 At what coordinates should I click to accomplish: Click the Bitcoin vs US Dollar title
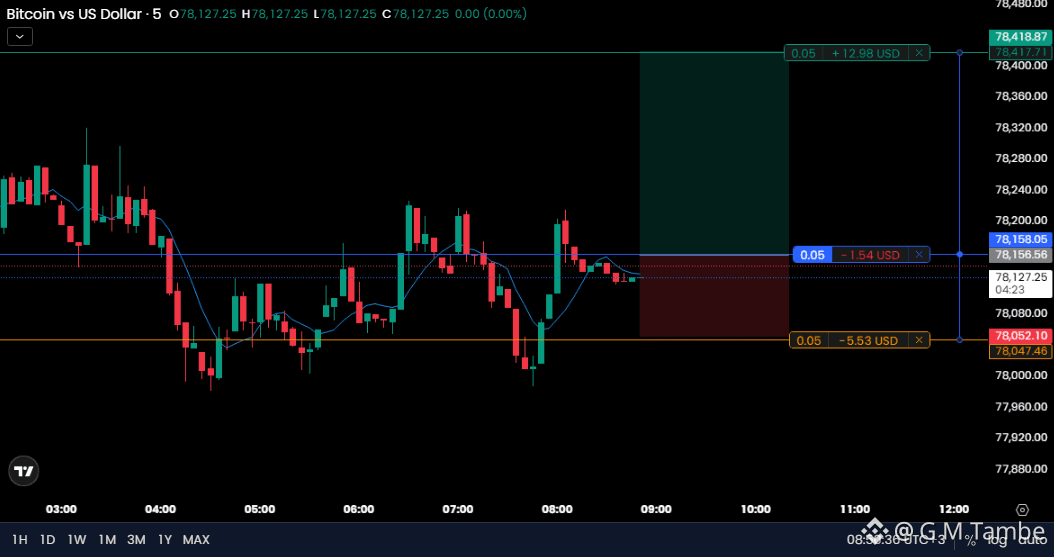coord(73,13)
